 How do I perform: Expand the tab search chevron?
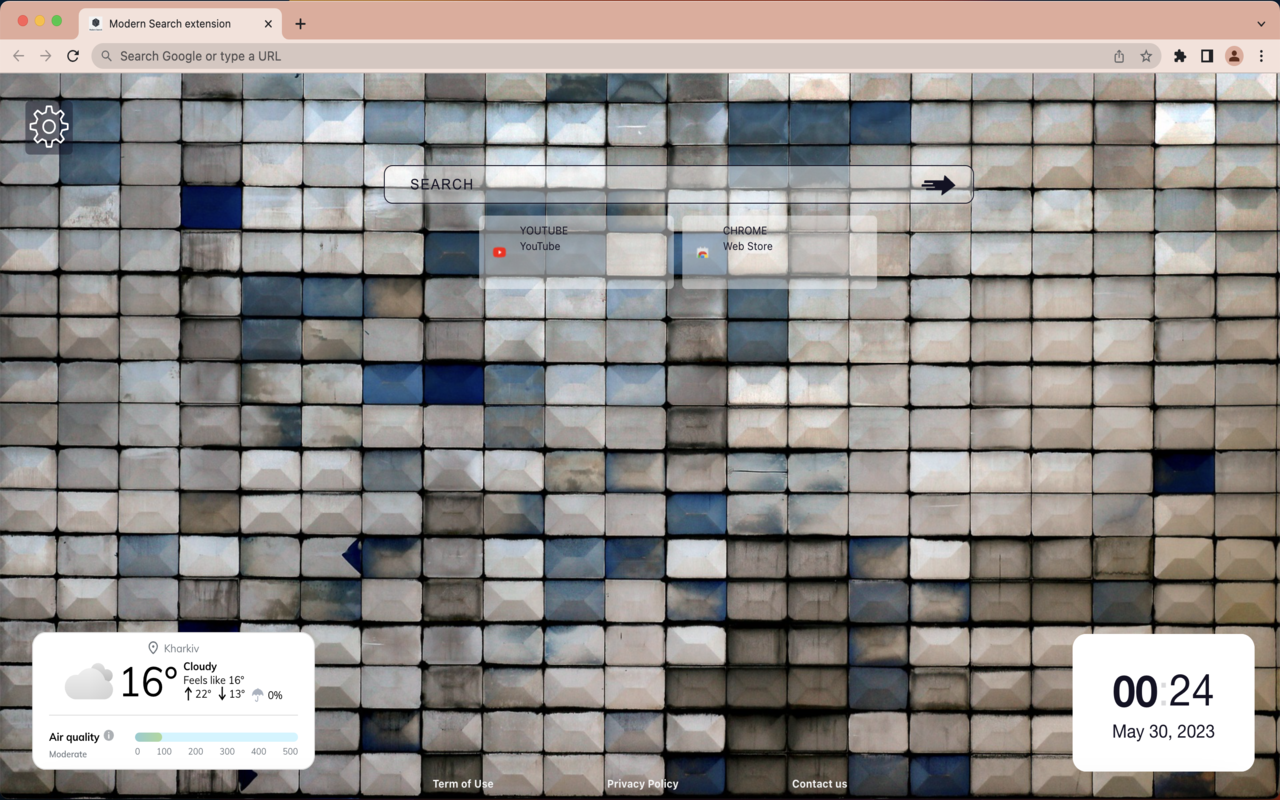(x=1261, y=23)
